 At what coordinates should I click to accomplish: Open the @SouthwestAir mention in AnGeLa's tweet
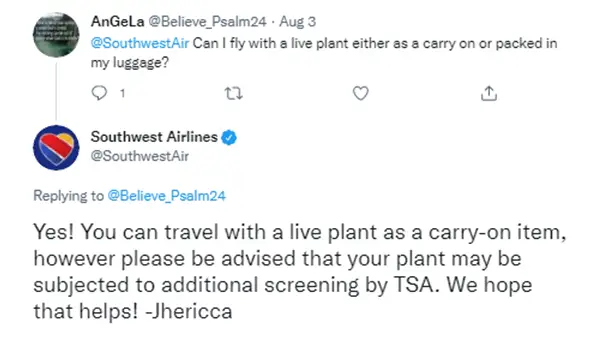pos(140,43)
